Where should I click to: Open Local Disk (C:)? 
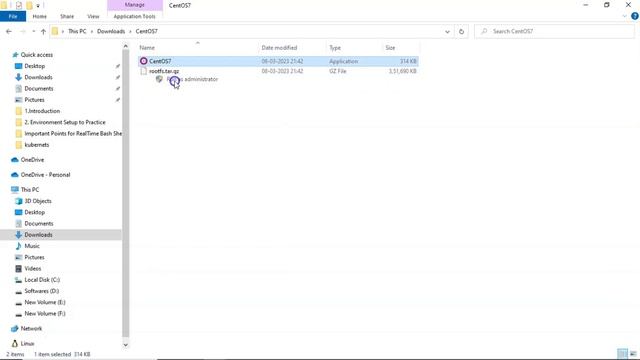(x=42, y=280)
